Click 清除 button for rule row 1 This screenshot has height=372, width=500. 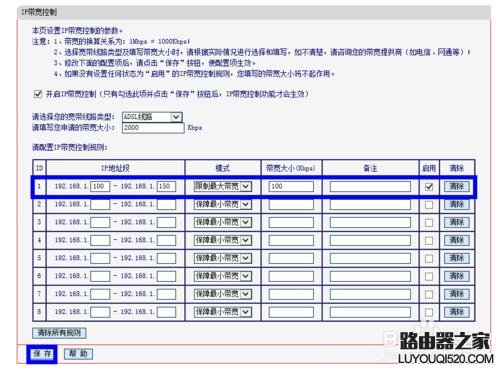click(457, 186)
